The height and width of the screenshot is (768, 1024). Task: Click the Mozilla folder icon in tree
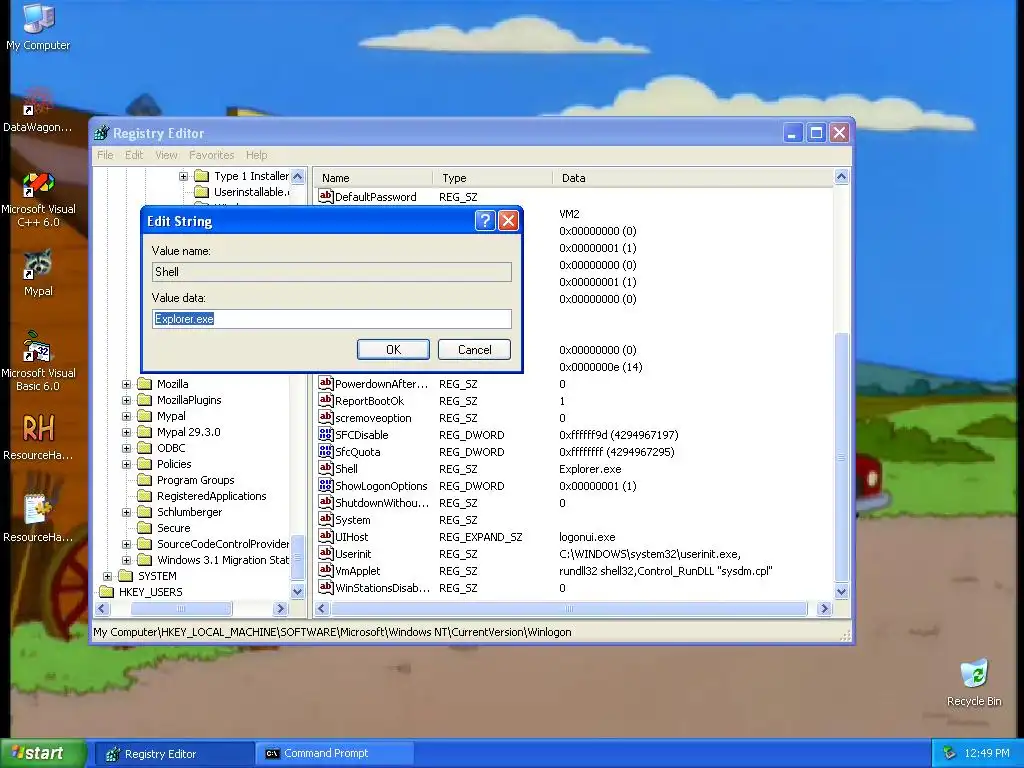coord(145,384)
